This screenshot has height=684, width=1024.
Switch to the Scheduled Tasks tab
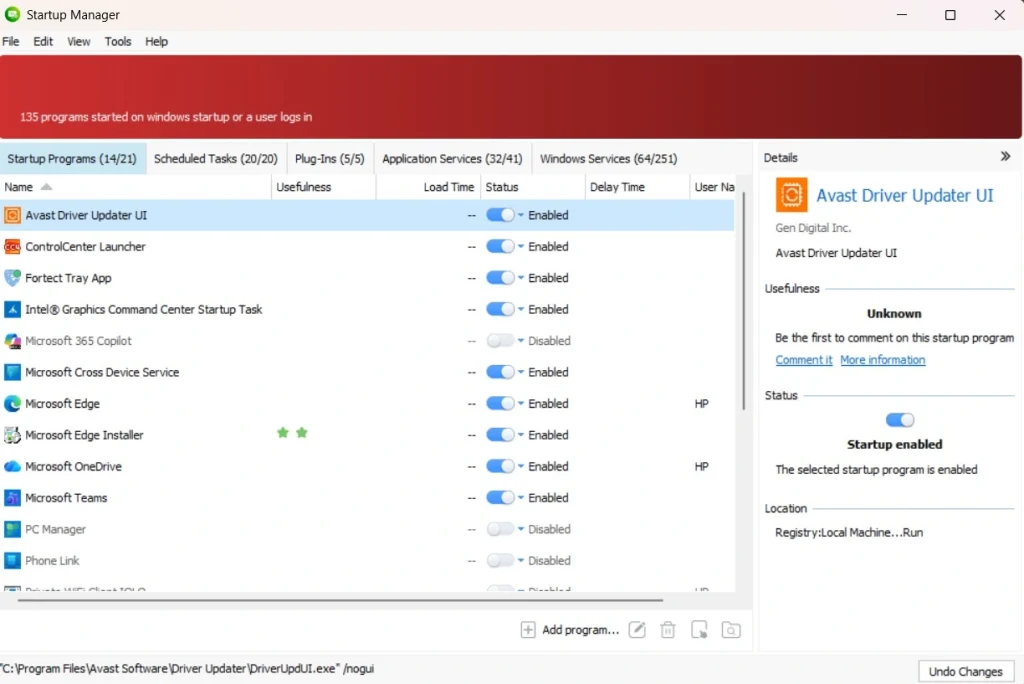click(216, 159)
